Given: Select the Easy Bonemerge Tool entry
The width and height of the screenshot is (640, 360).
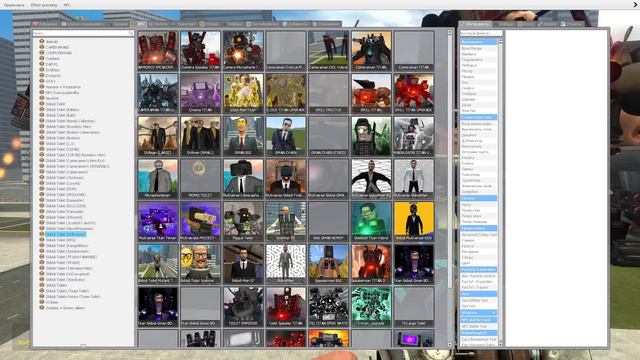Looking at the screenshot, I should pyautogui.click(x=479, y=339).
